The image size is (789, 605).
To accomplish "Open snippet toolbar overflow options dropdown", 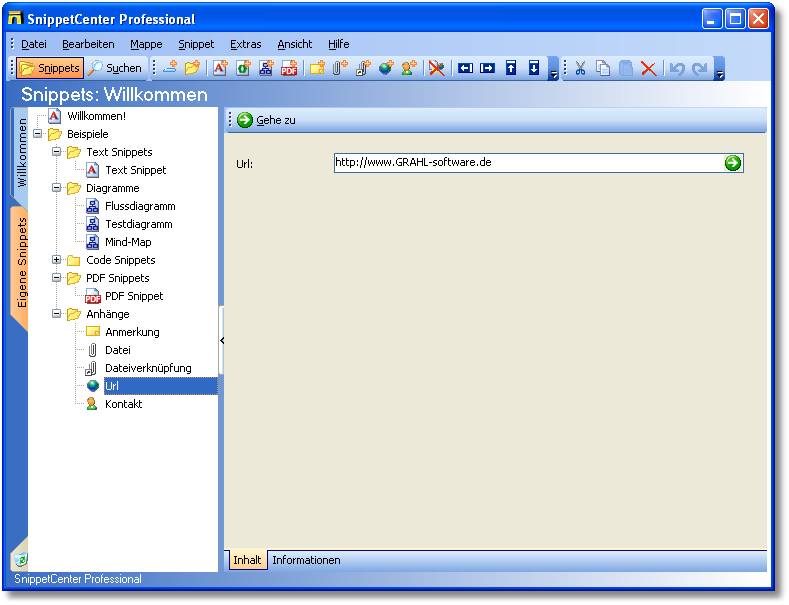I will click(554, 68).
